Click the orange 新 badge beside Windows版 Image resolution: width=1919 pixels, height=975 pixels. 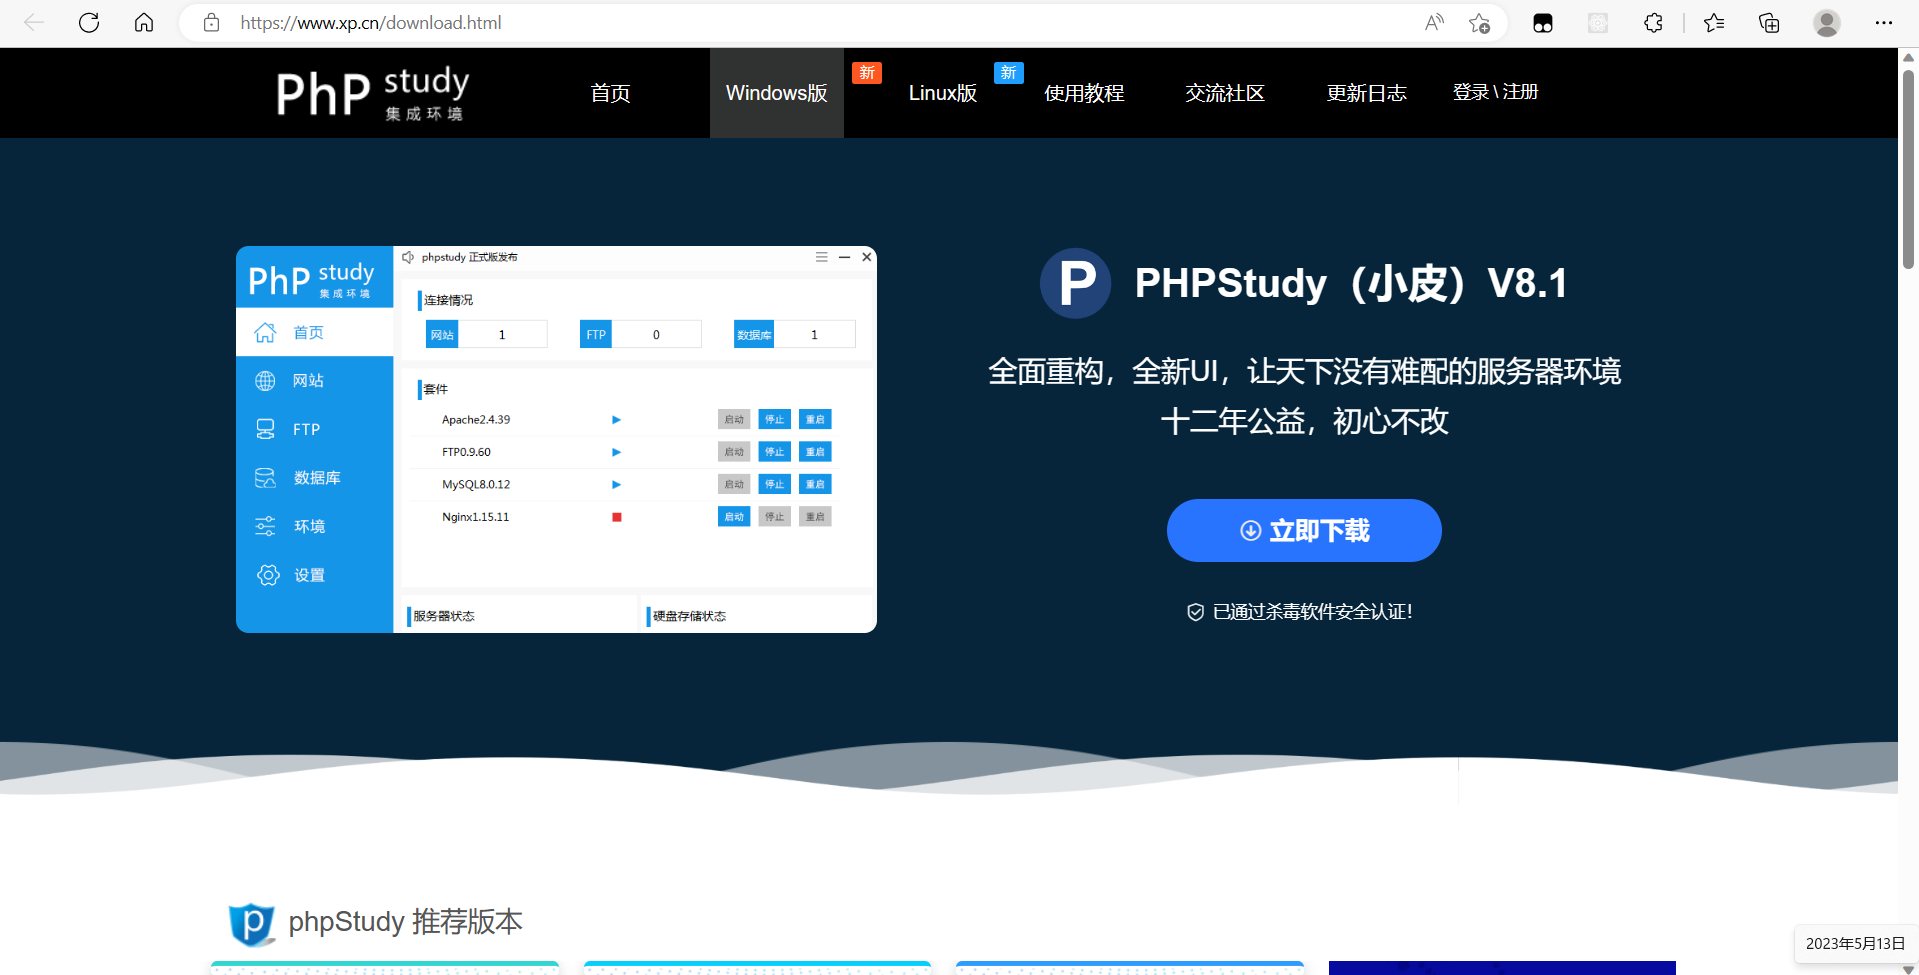[867, 73]
